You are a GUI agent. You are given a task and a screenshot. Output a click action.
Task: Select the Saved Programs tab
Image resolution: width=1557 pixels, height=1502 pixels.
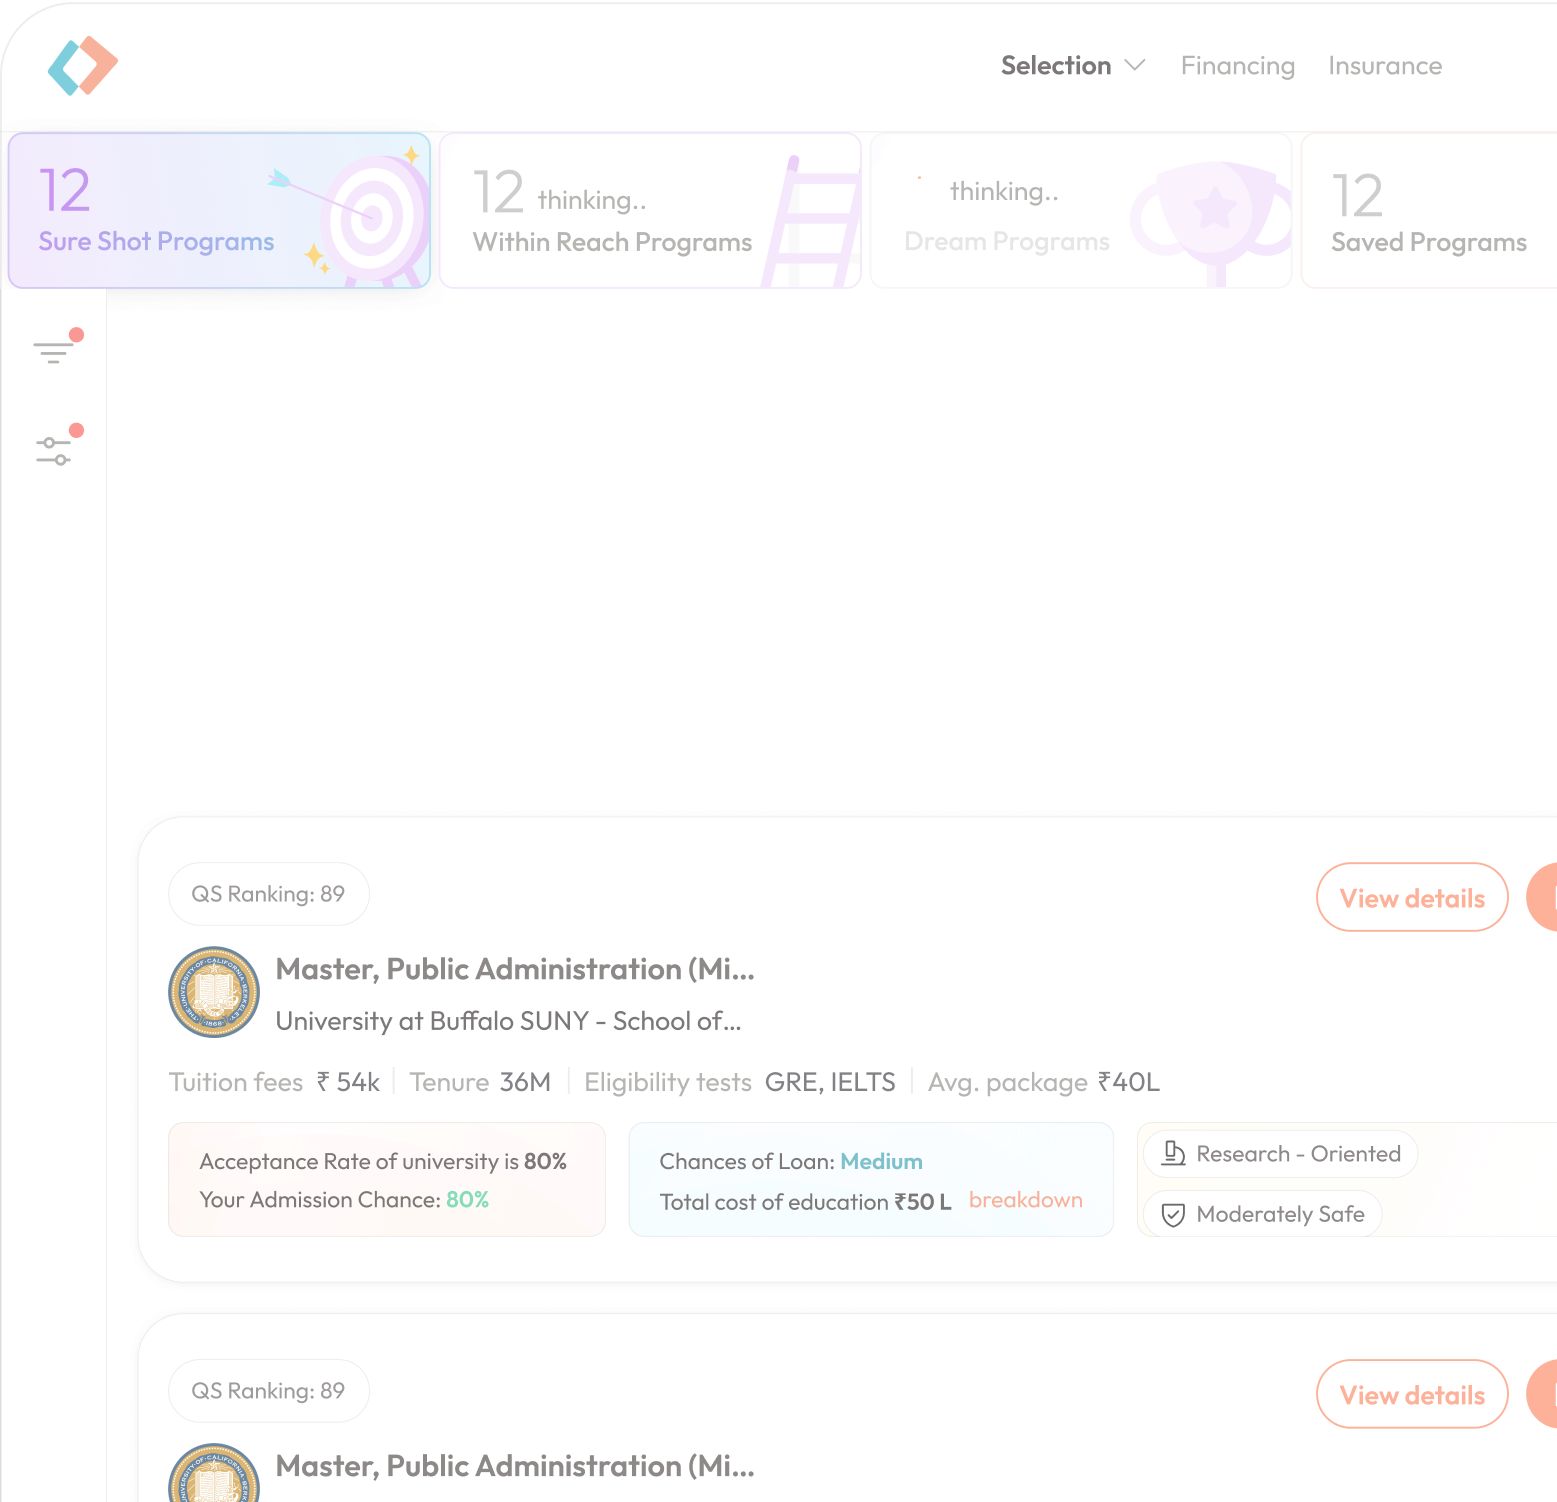(1429, 211)
